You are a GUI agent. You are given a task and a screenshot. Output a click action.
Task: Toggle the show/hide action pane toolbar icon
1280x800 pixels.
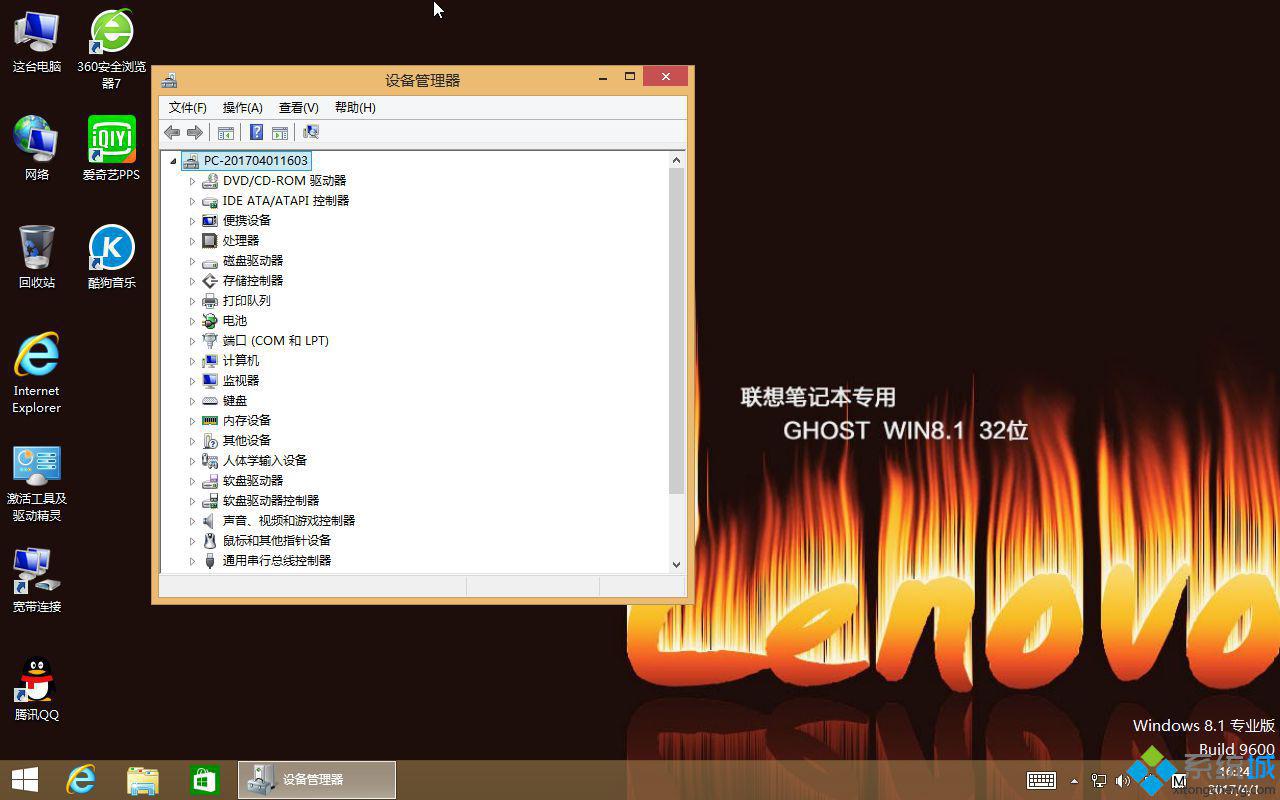pyautogui.click(x=280, y=132)
